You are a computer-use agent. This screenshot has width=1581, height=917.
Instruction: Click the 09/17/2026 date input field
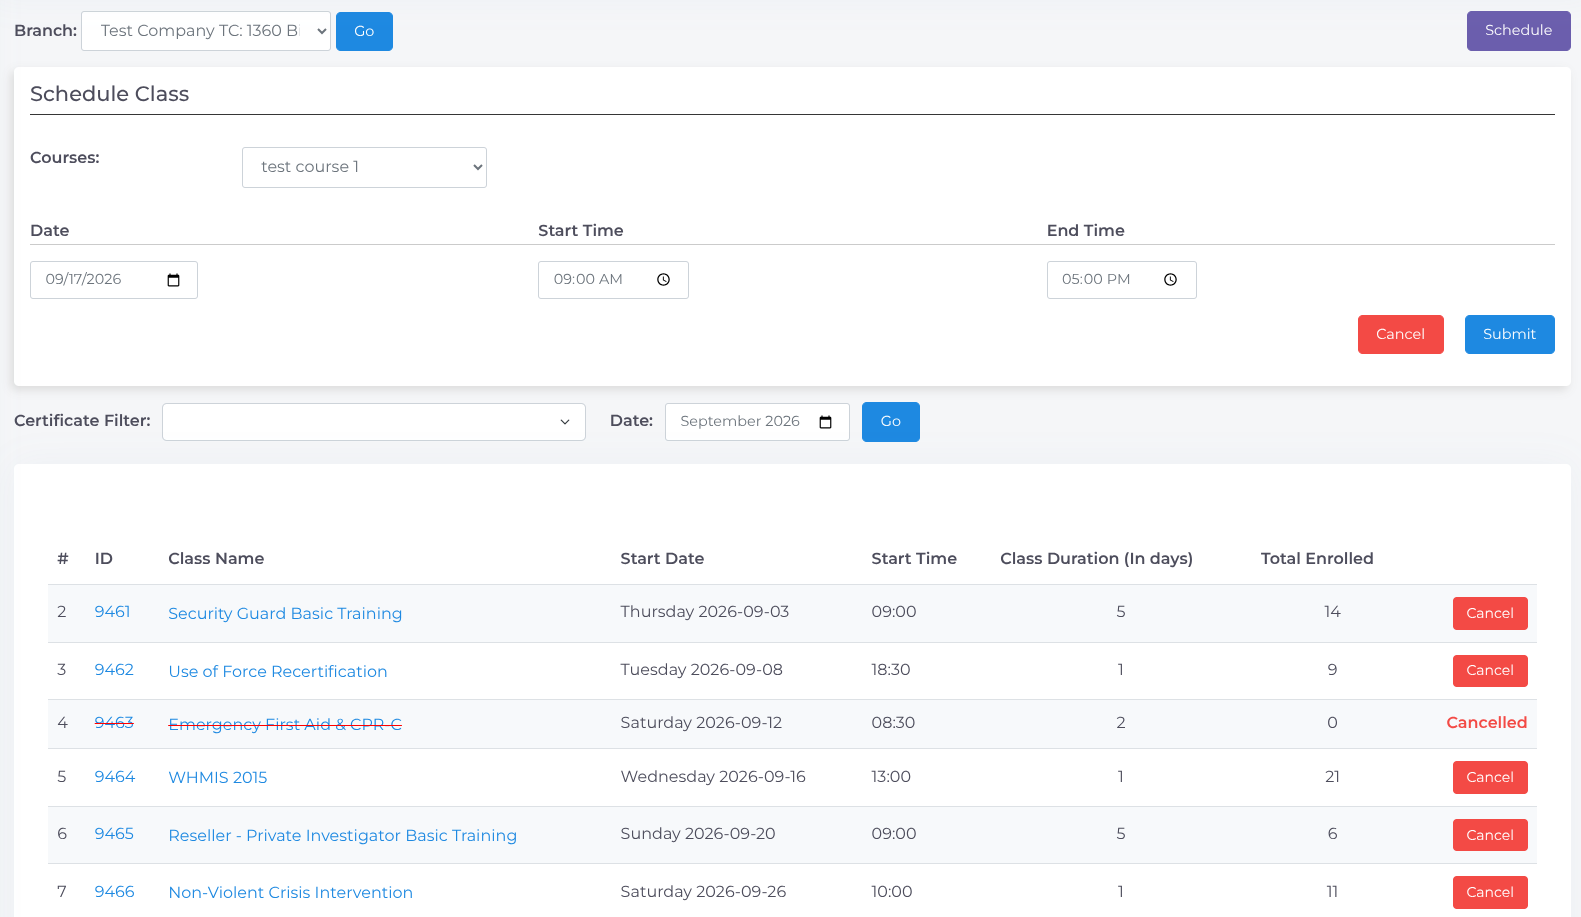[x=114, y=280]
